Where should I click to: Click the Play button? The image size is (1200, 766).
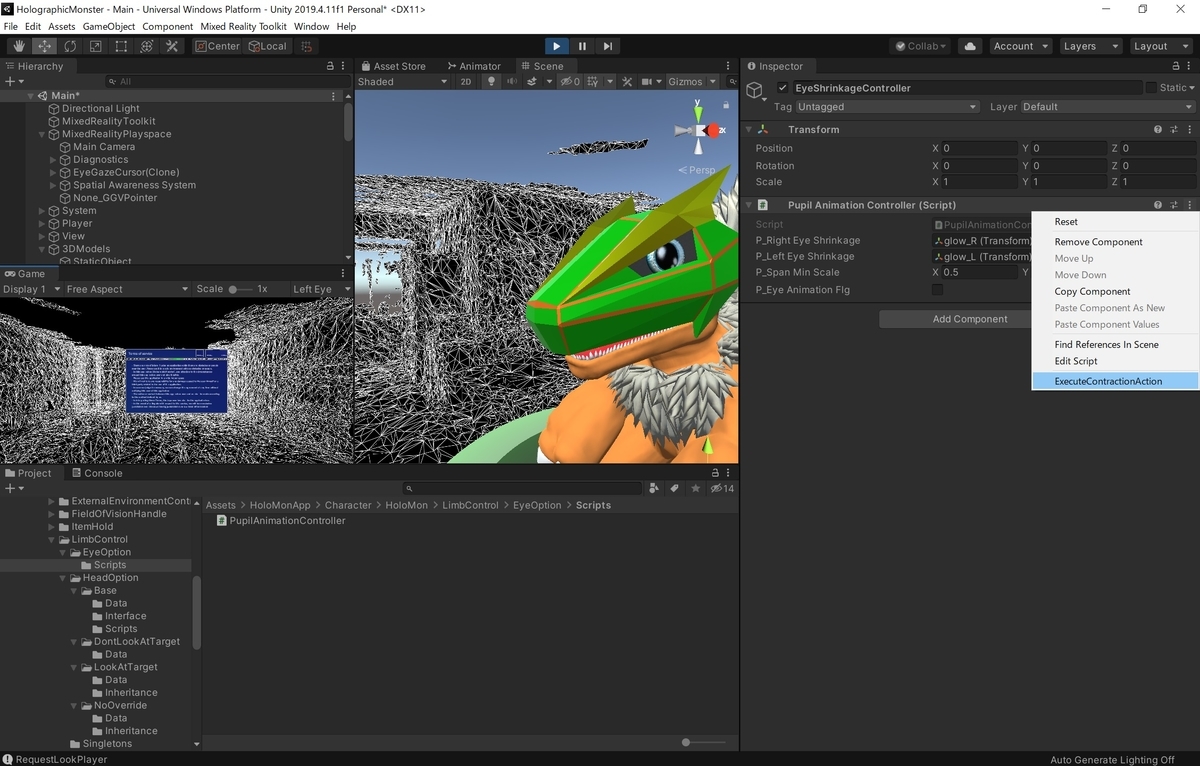[x=557, y=46]
